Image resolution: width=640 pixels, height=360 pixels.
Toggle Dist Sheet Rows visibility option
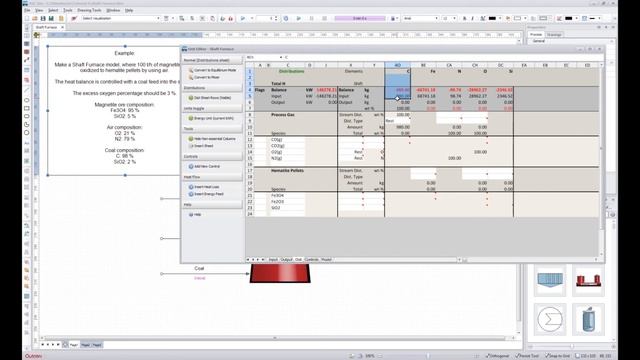[x=210, y=98]
